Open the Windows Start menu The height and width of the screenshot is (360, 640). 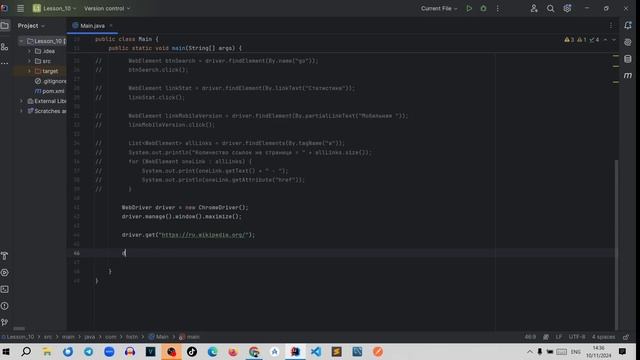click(6, 351)
